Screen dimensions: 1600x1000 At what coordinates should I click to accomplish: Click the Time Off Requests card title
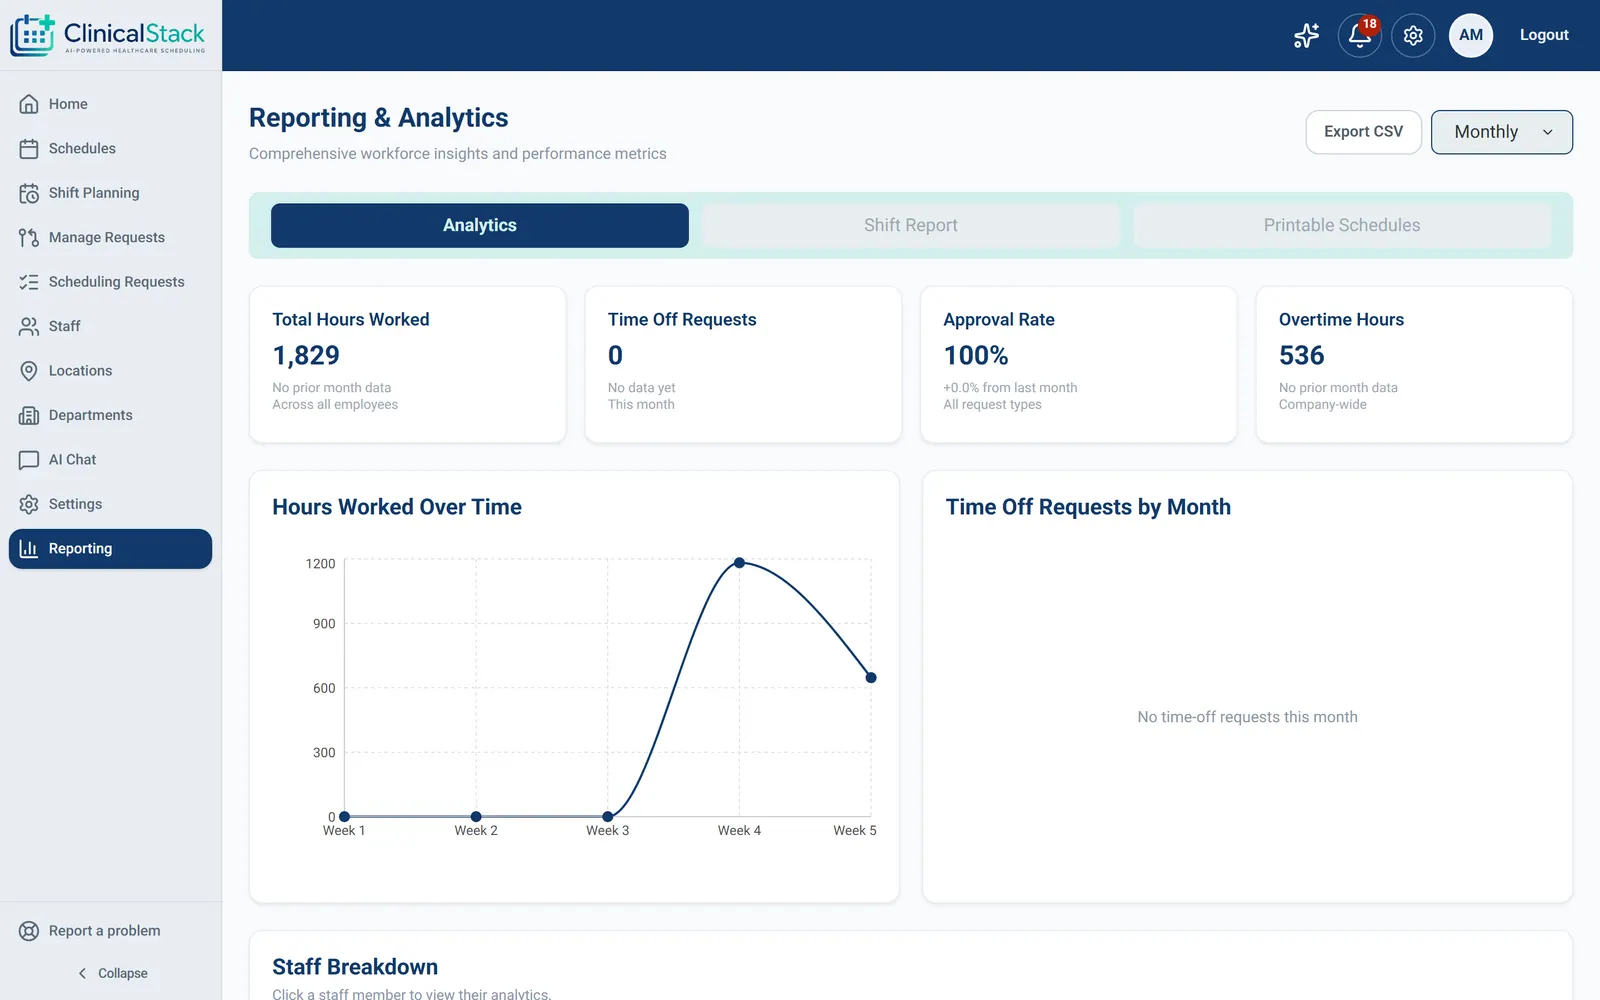682,320
